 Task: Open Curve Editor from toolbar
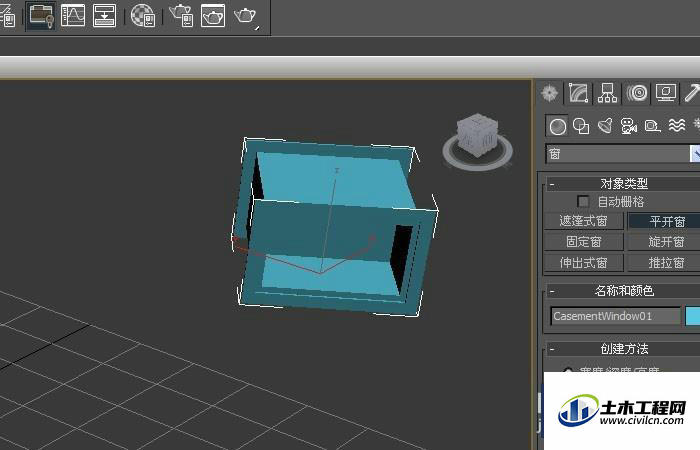73,16
